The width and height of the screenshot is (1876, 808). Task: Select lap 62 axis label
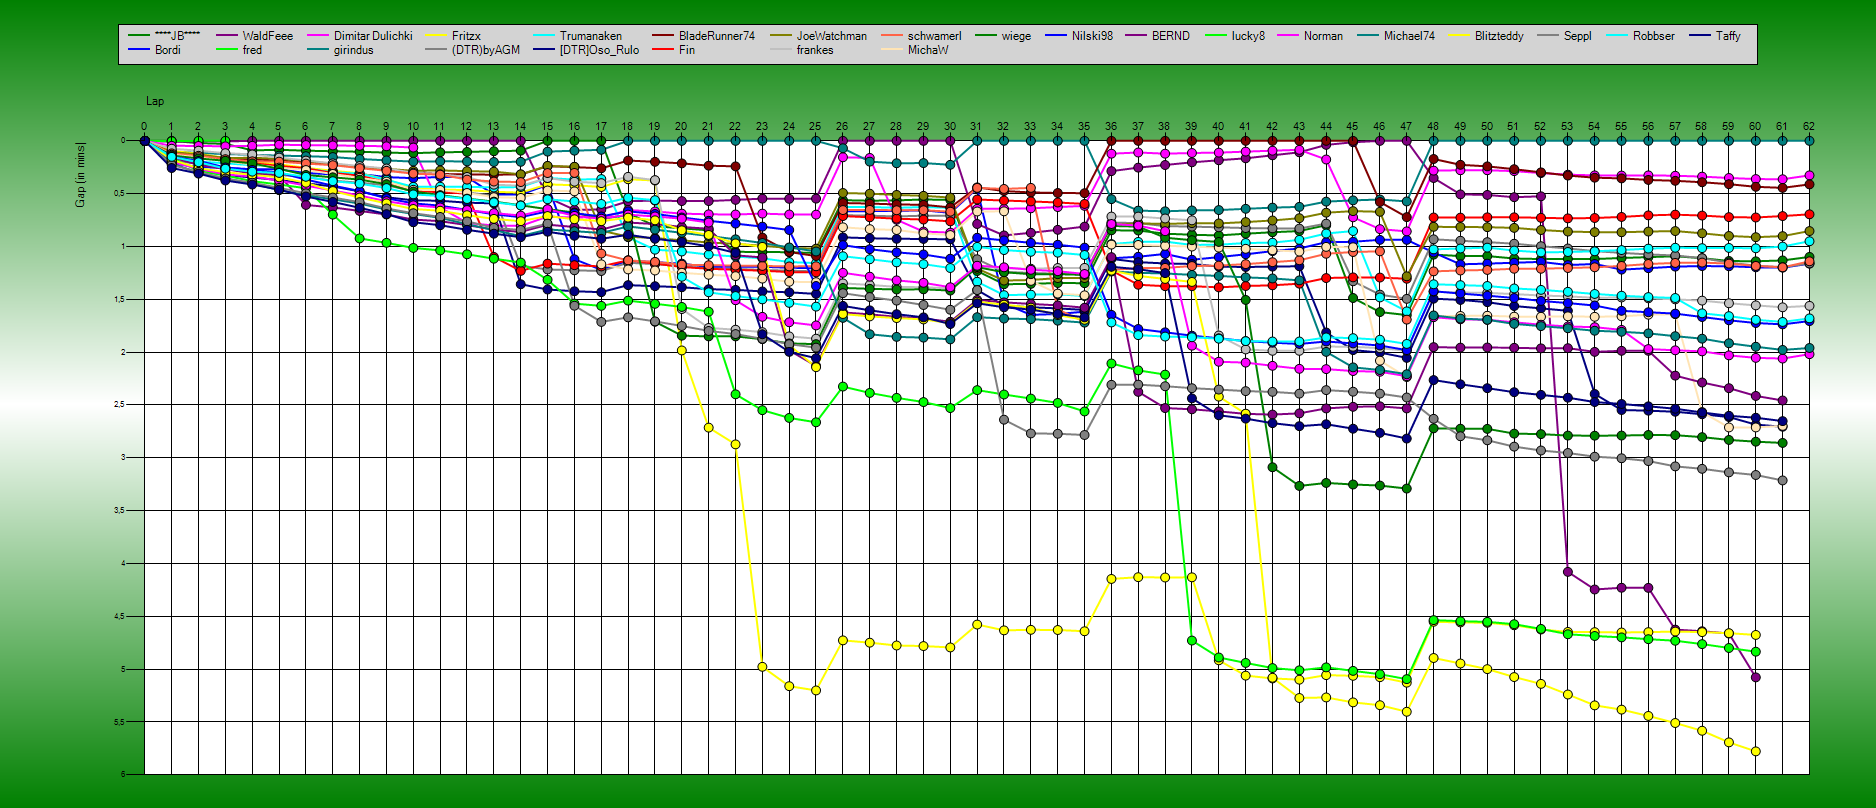point(1808,127)
